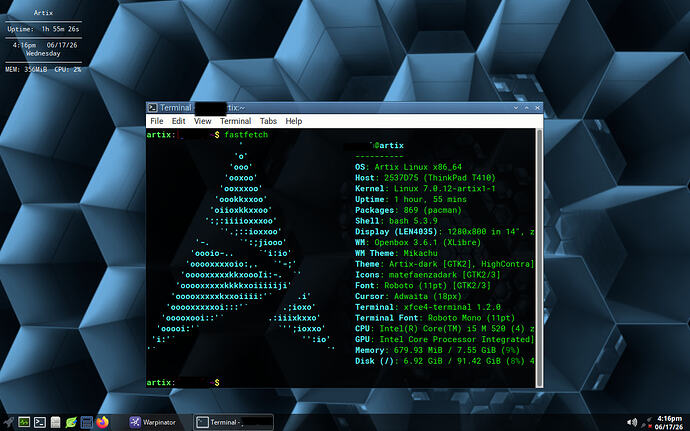Image resolution: width=690 pixels, height=431 pixels.
Task: Click the 'Disk (/): 6.92 GiB' line
Action: pyautogui.click(x=444, y=361)
